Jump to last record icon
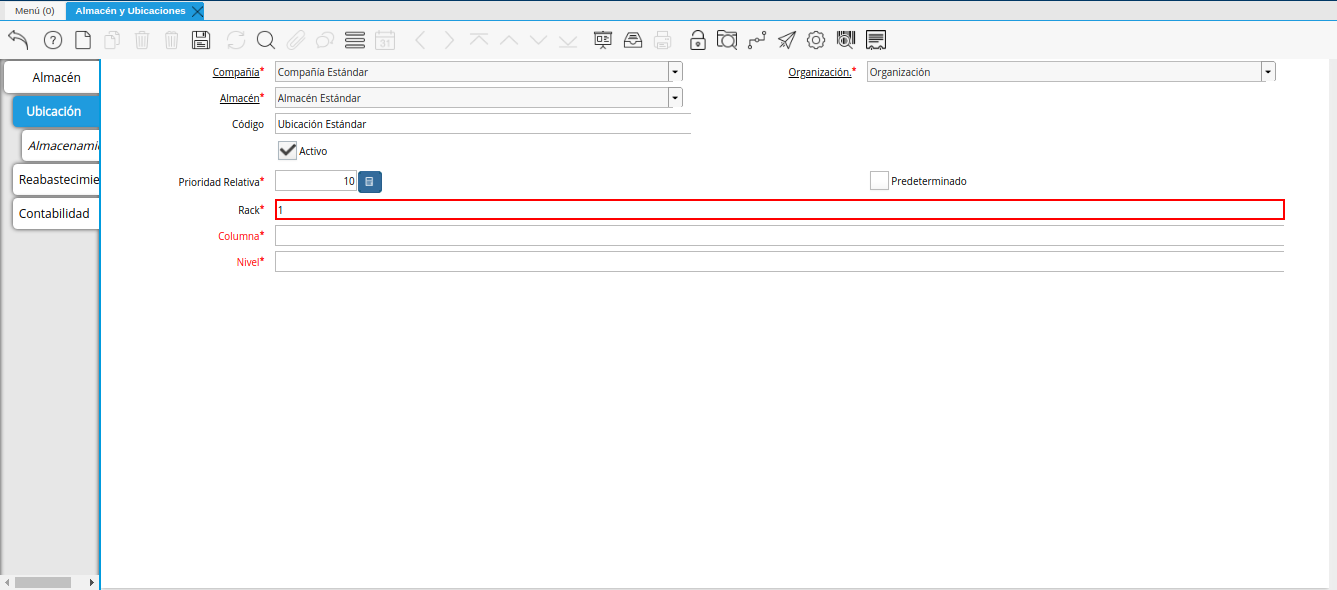1337x590 pixels. [568, 40]
